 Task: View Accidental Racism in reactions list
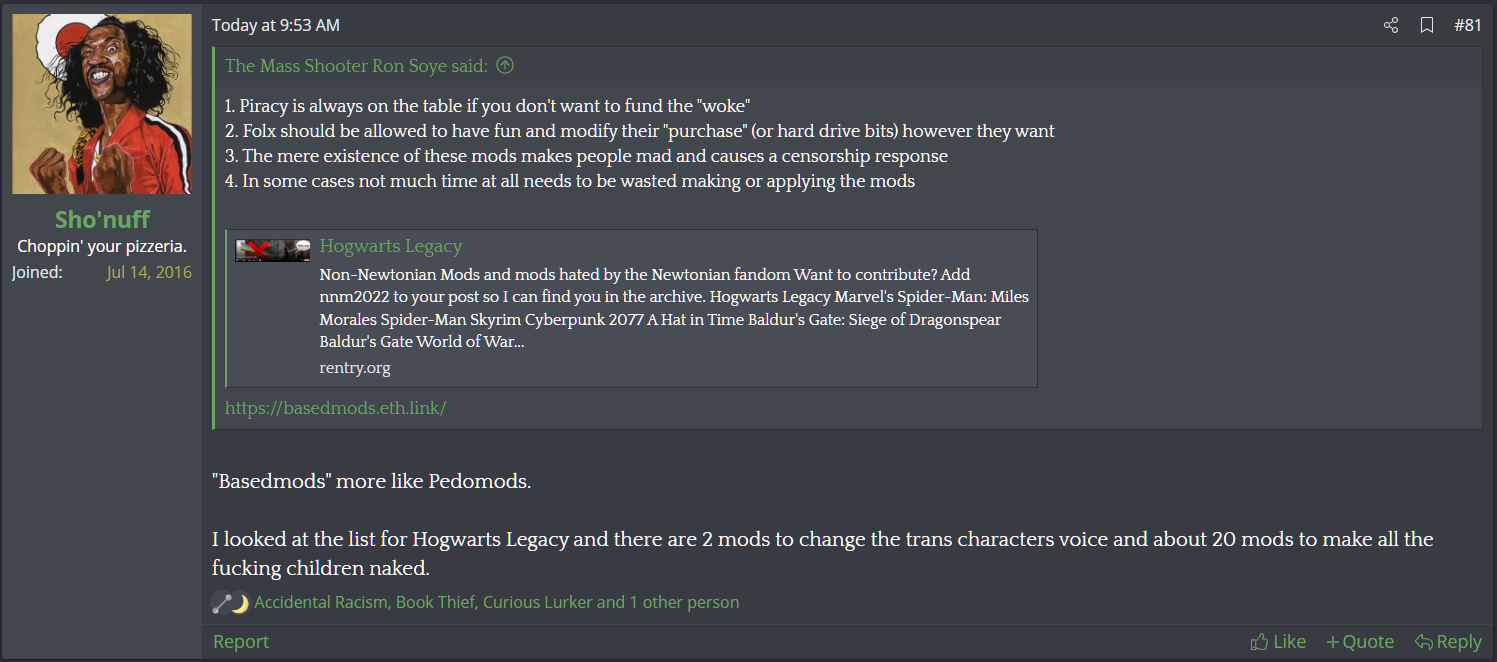pos(322,602)
